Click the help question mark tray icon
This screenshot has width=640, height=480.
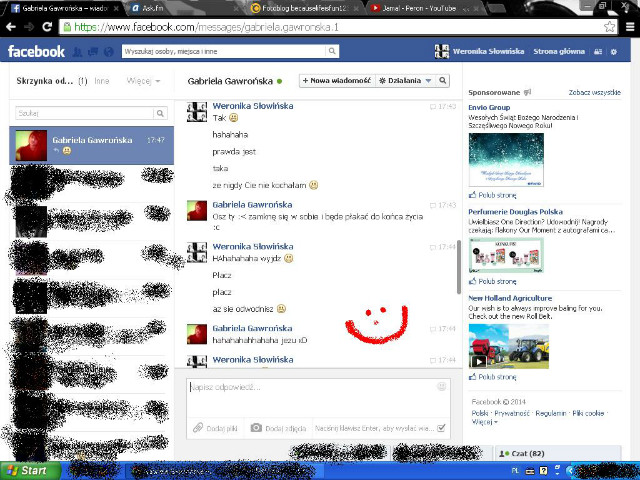point(543,471)
